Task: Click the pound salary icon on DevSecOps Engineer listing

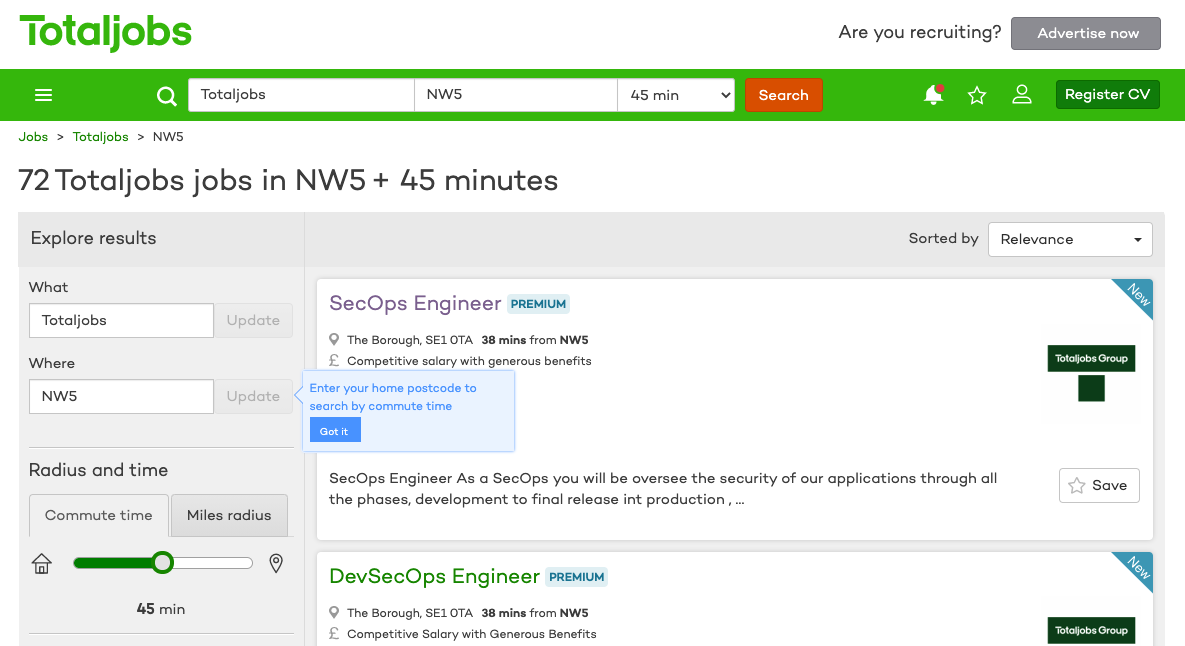Action: coord(334,633)
